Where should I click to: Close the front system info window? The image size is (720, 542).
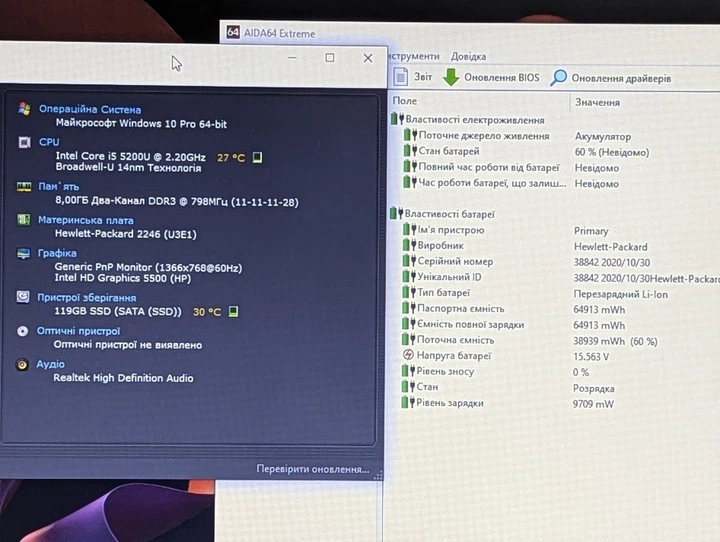click(x=368, y=58)
